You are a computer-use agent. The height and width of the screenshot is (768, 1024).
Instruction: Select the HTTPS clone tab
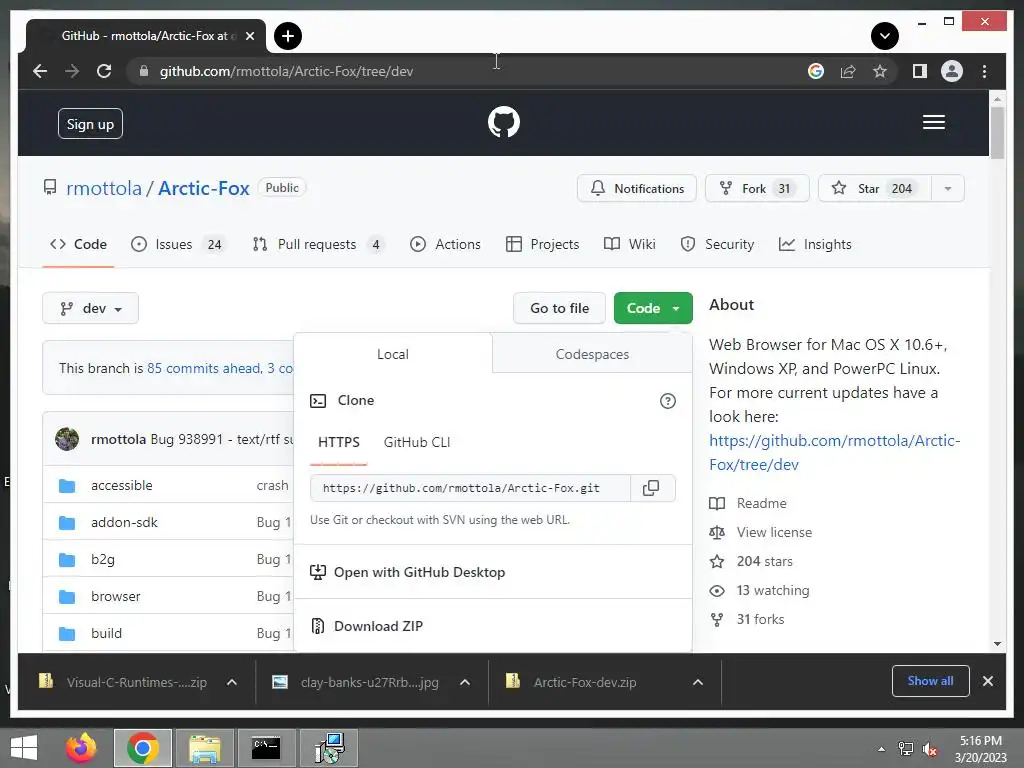338,442
